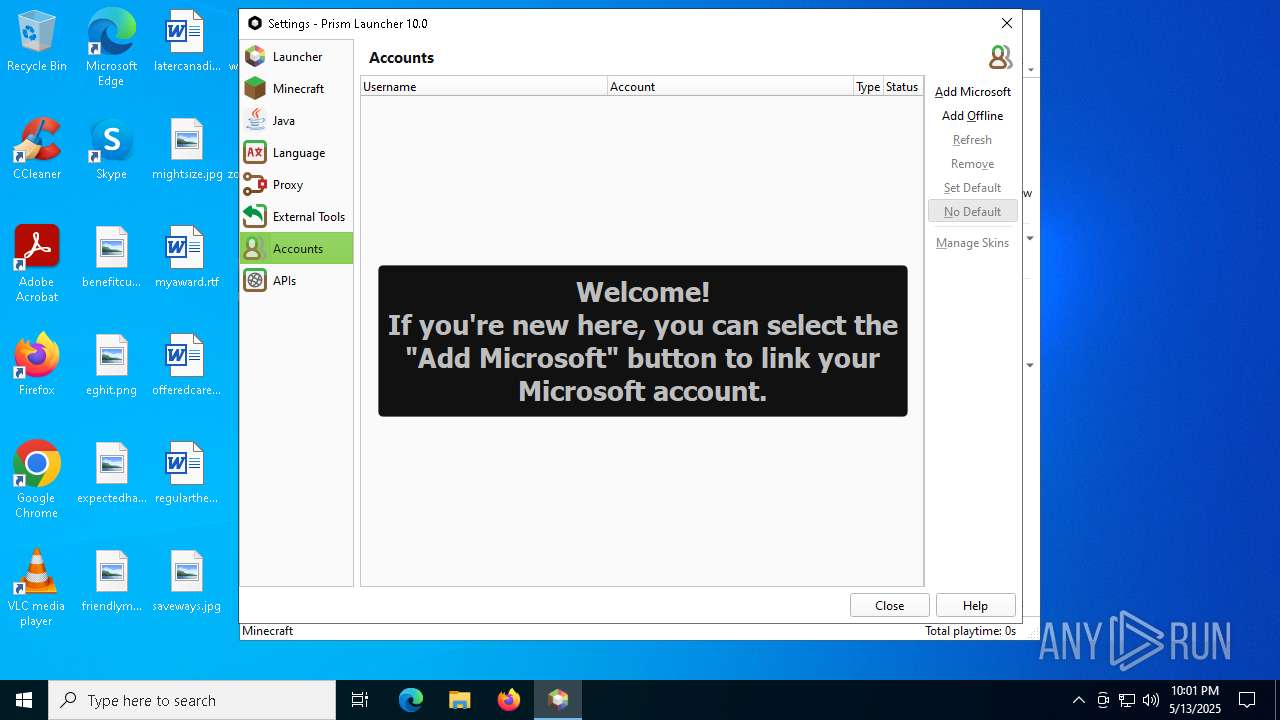Open Help for Accounts settings
The height and width of the screenshot is (720, 1280).
(x=975, y=605)
